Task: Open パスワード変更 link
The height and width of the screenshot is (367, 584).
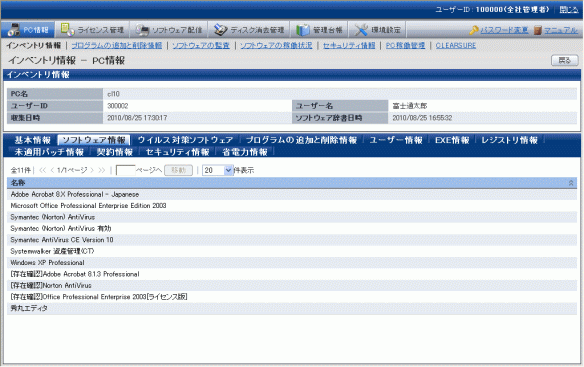Action: click(x=504, y=30)
